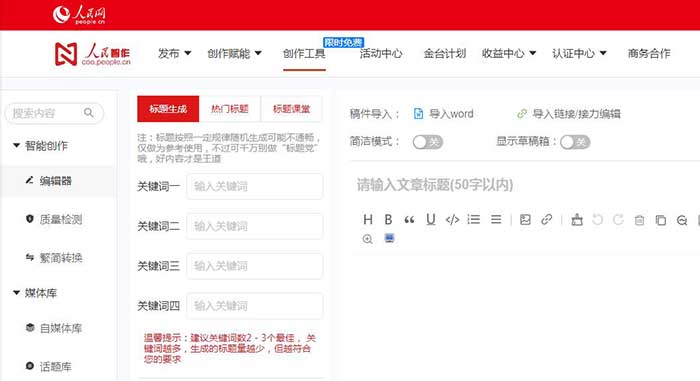Insert image icon in editor toolbar
The width and height of the screenshot is (700, 381).
(x=525, y=219)
